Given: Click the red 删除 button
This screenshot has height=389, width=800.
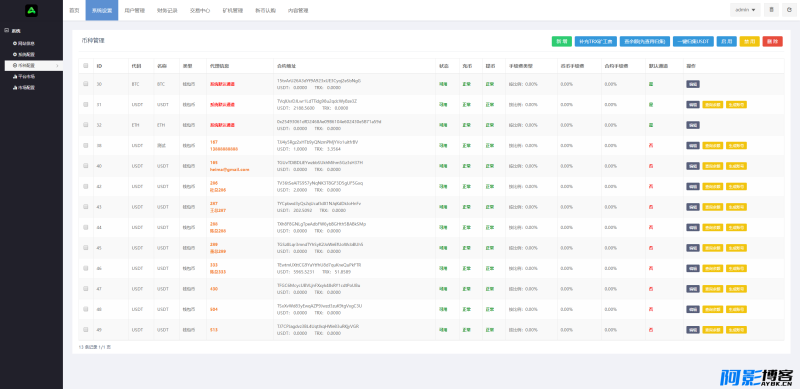Looking at the screenshot, I should tap(772, 41).
